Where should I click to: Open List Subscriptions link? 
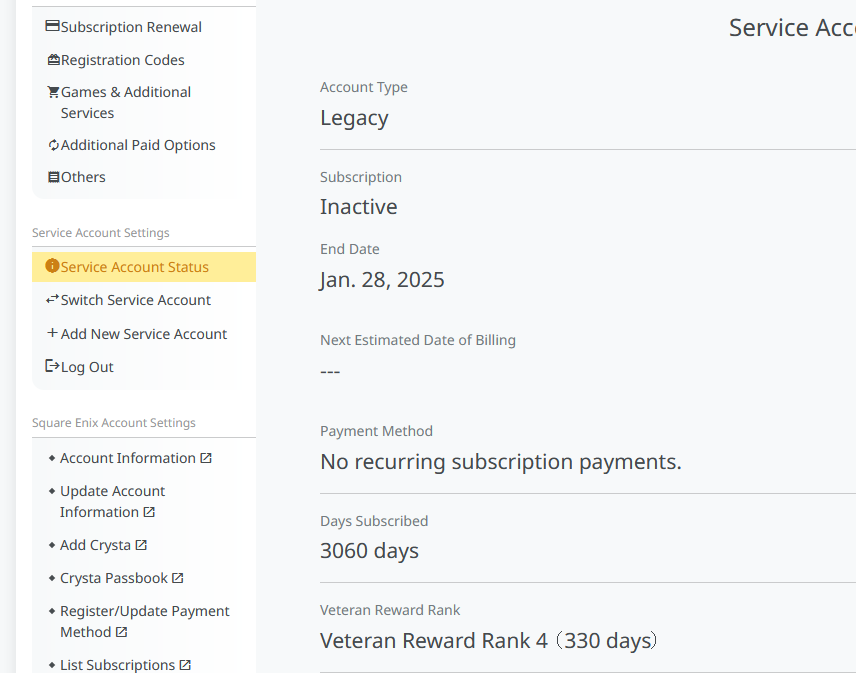tap(117, 665)
